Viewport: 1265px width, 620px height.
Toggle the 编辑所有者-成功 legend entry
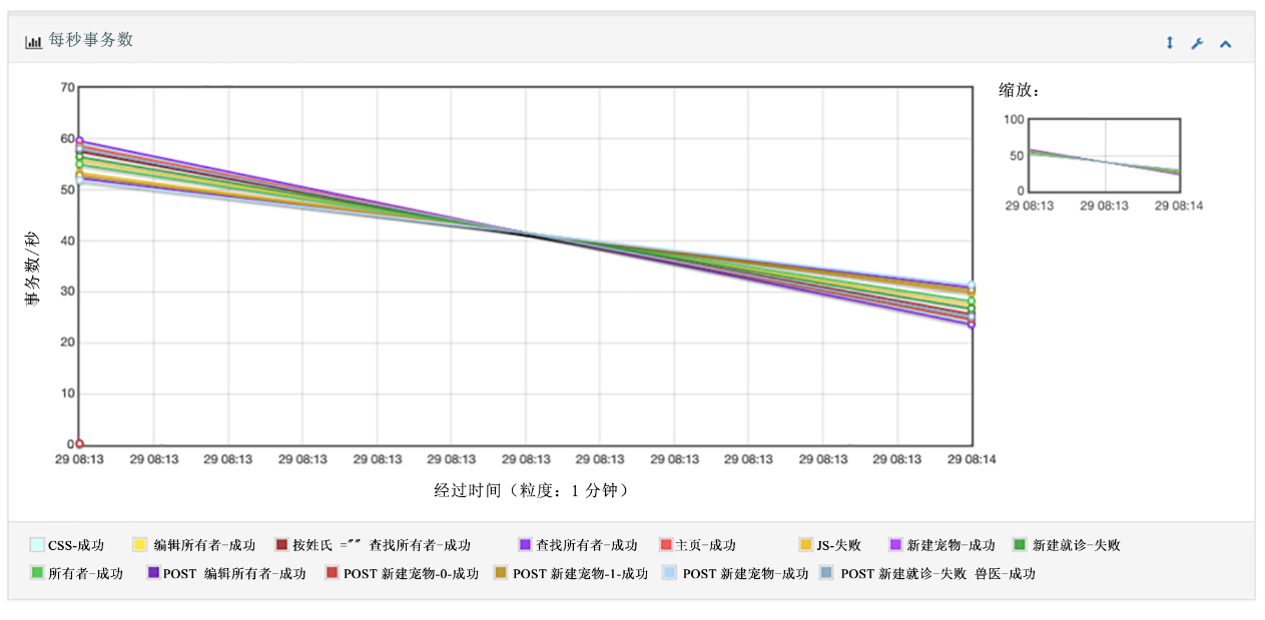pos(204,545)
